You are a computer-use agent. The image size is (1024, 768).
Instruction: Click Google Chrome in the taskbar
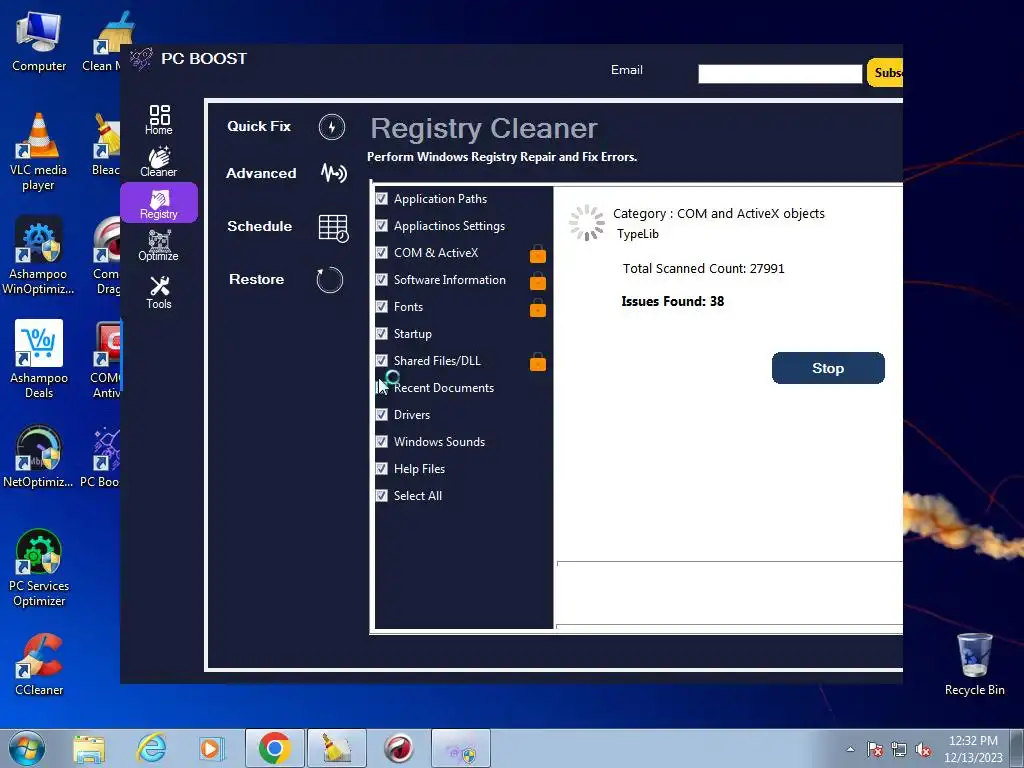pyautogui.click(x=274, y=748)
